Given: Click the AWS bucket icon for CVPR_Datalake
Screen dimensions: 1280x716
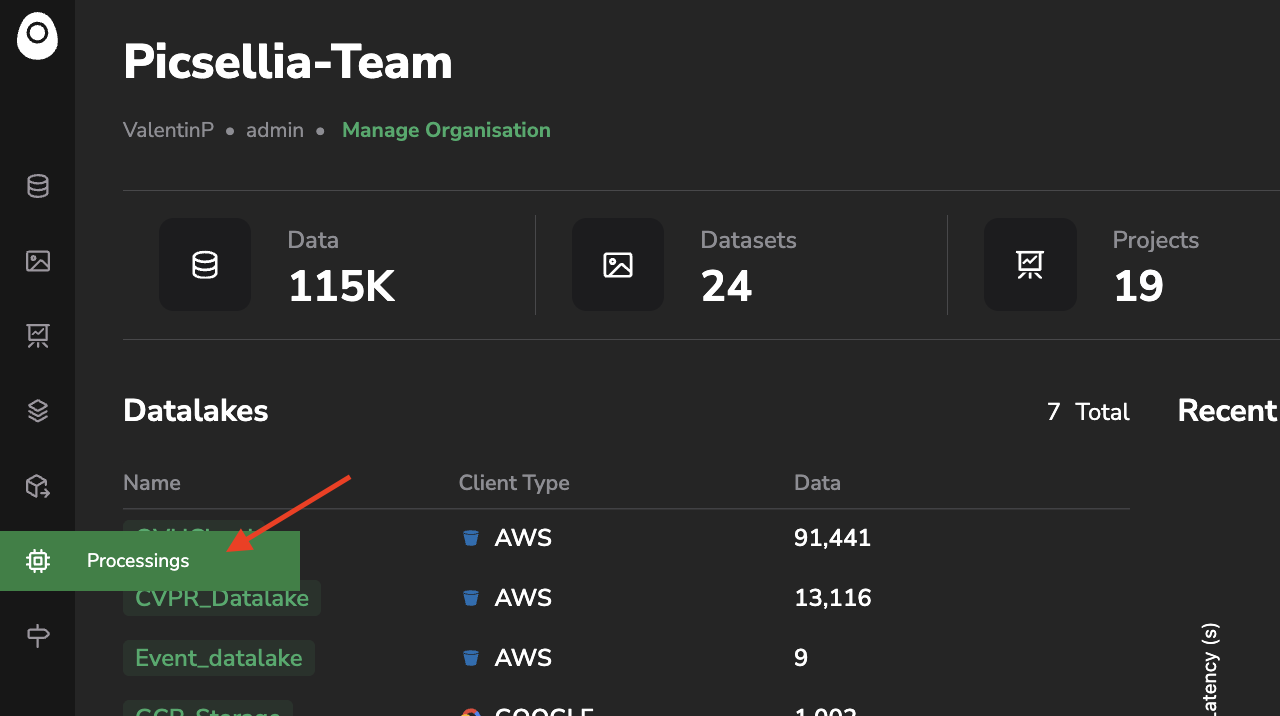Looking at the screenshot, I should point(470,598).
